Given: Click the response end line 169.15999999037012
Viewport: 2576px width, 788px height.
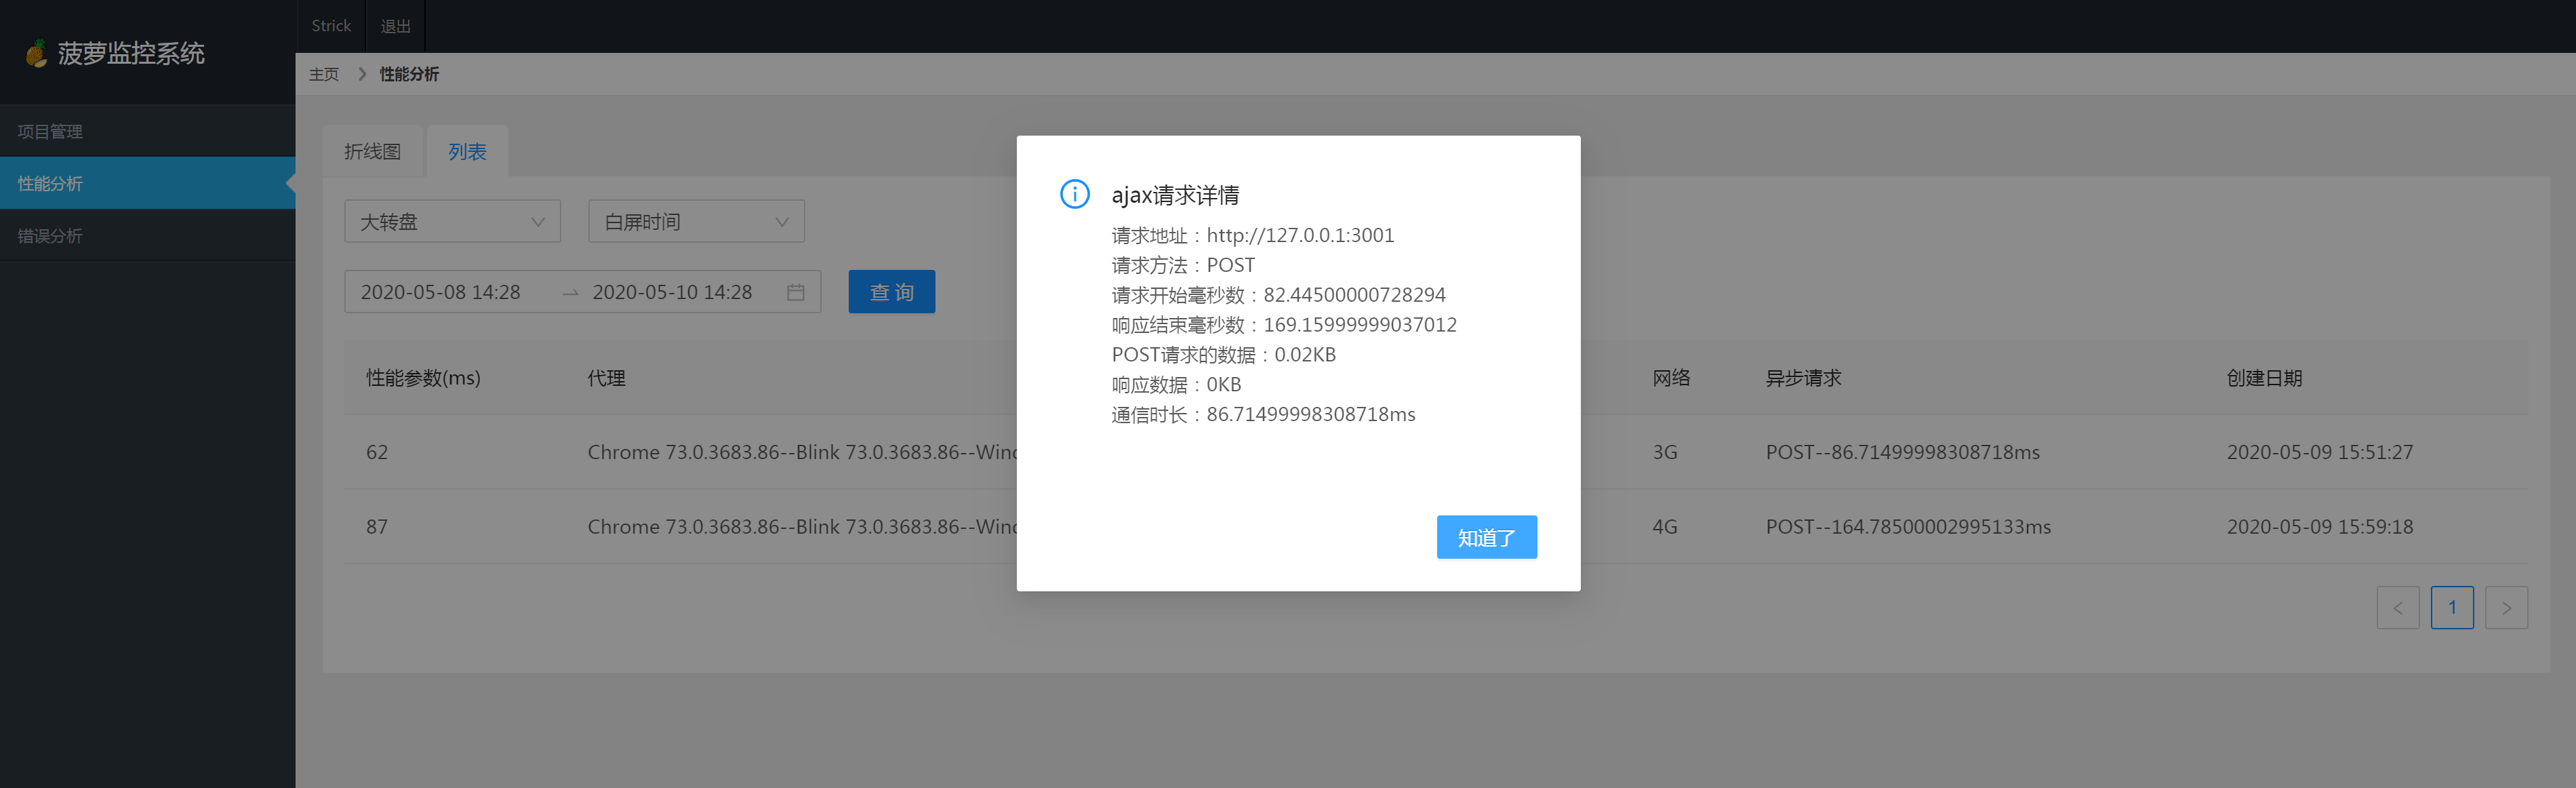Looking at the screenshot, I should tap(1284, 325).
